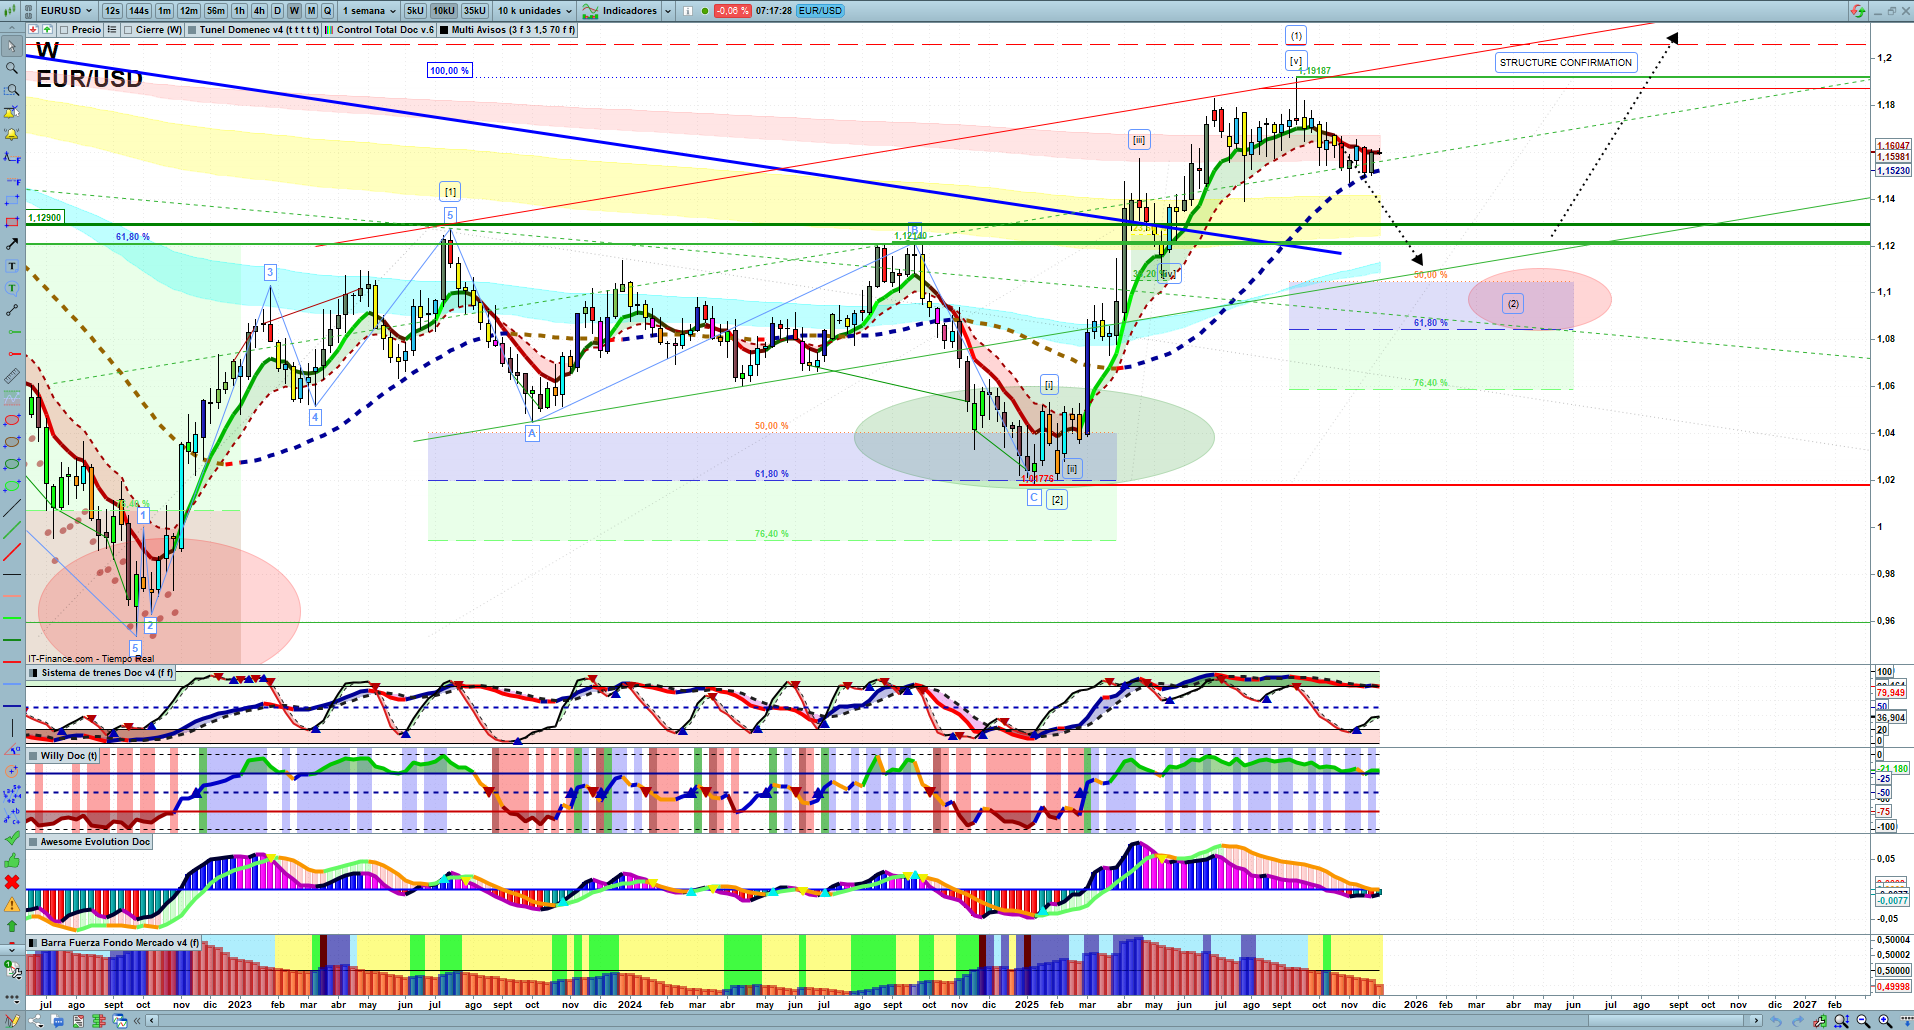This screenshot has height=1030, width=1914.
Task: Pick the red rectangle drawing tool
Action: [x=12, y=222]
